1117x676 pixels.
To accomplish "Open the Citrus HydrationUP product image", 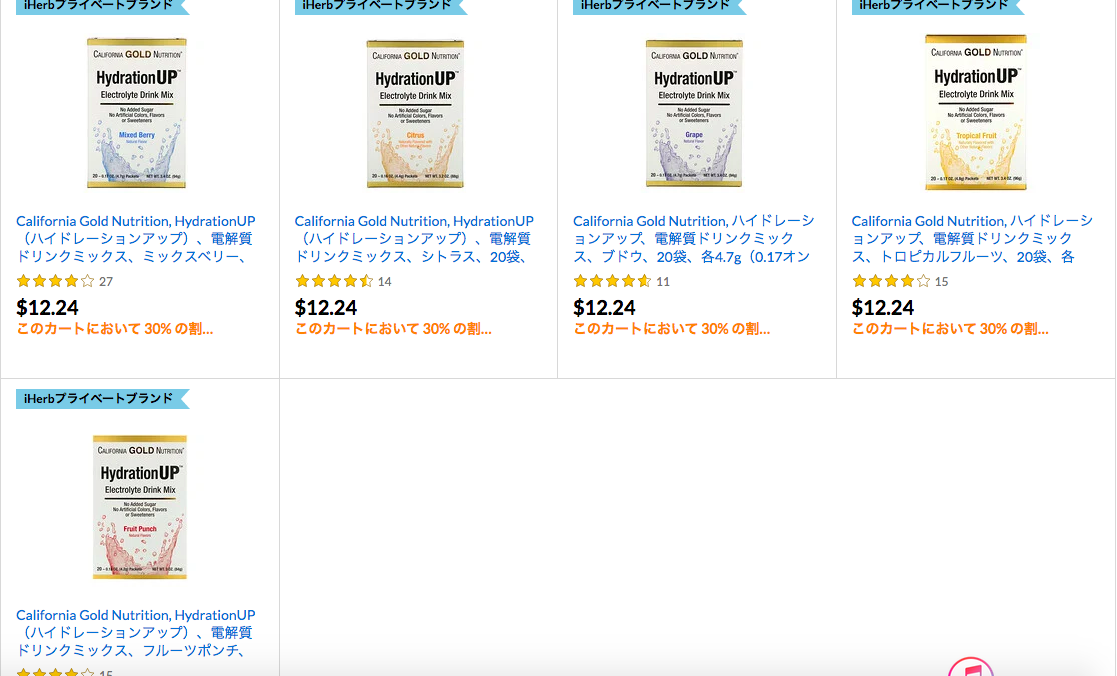I will pyautogui.click(x=415, y=114).
